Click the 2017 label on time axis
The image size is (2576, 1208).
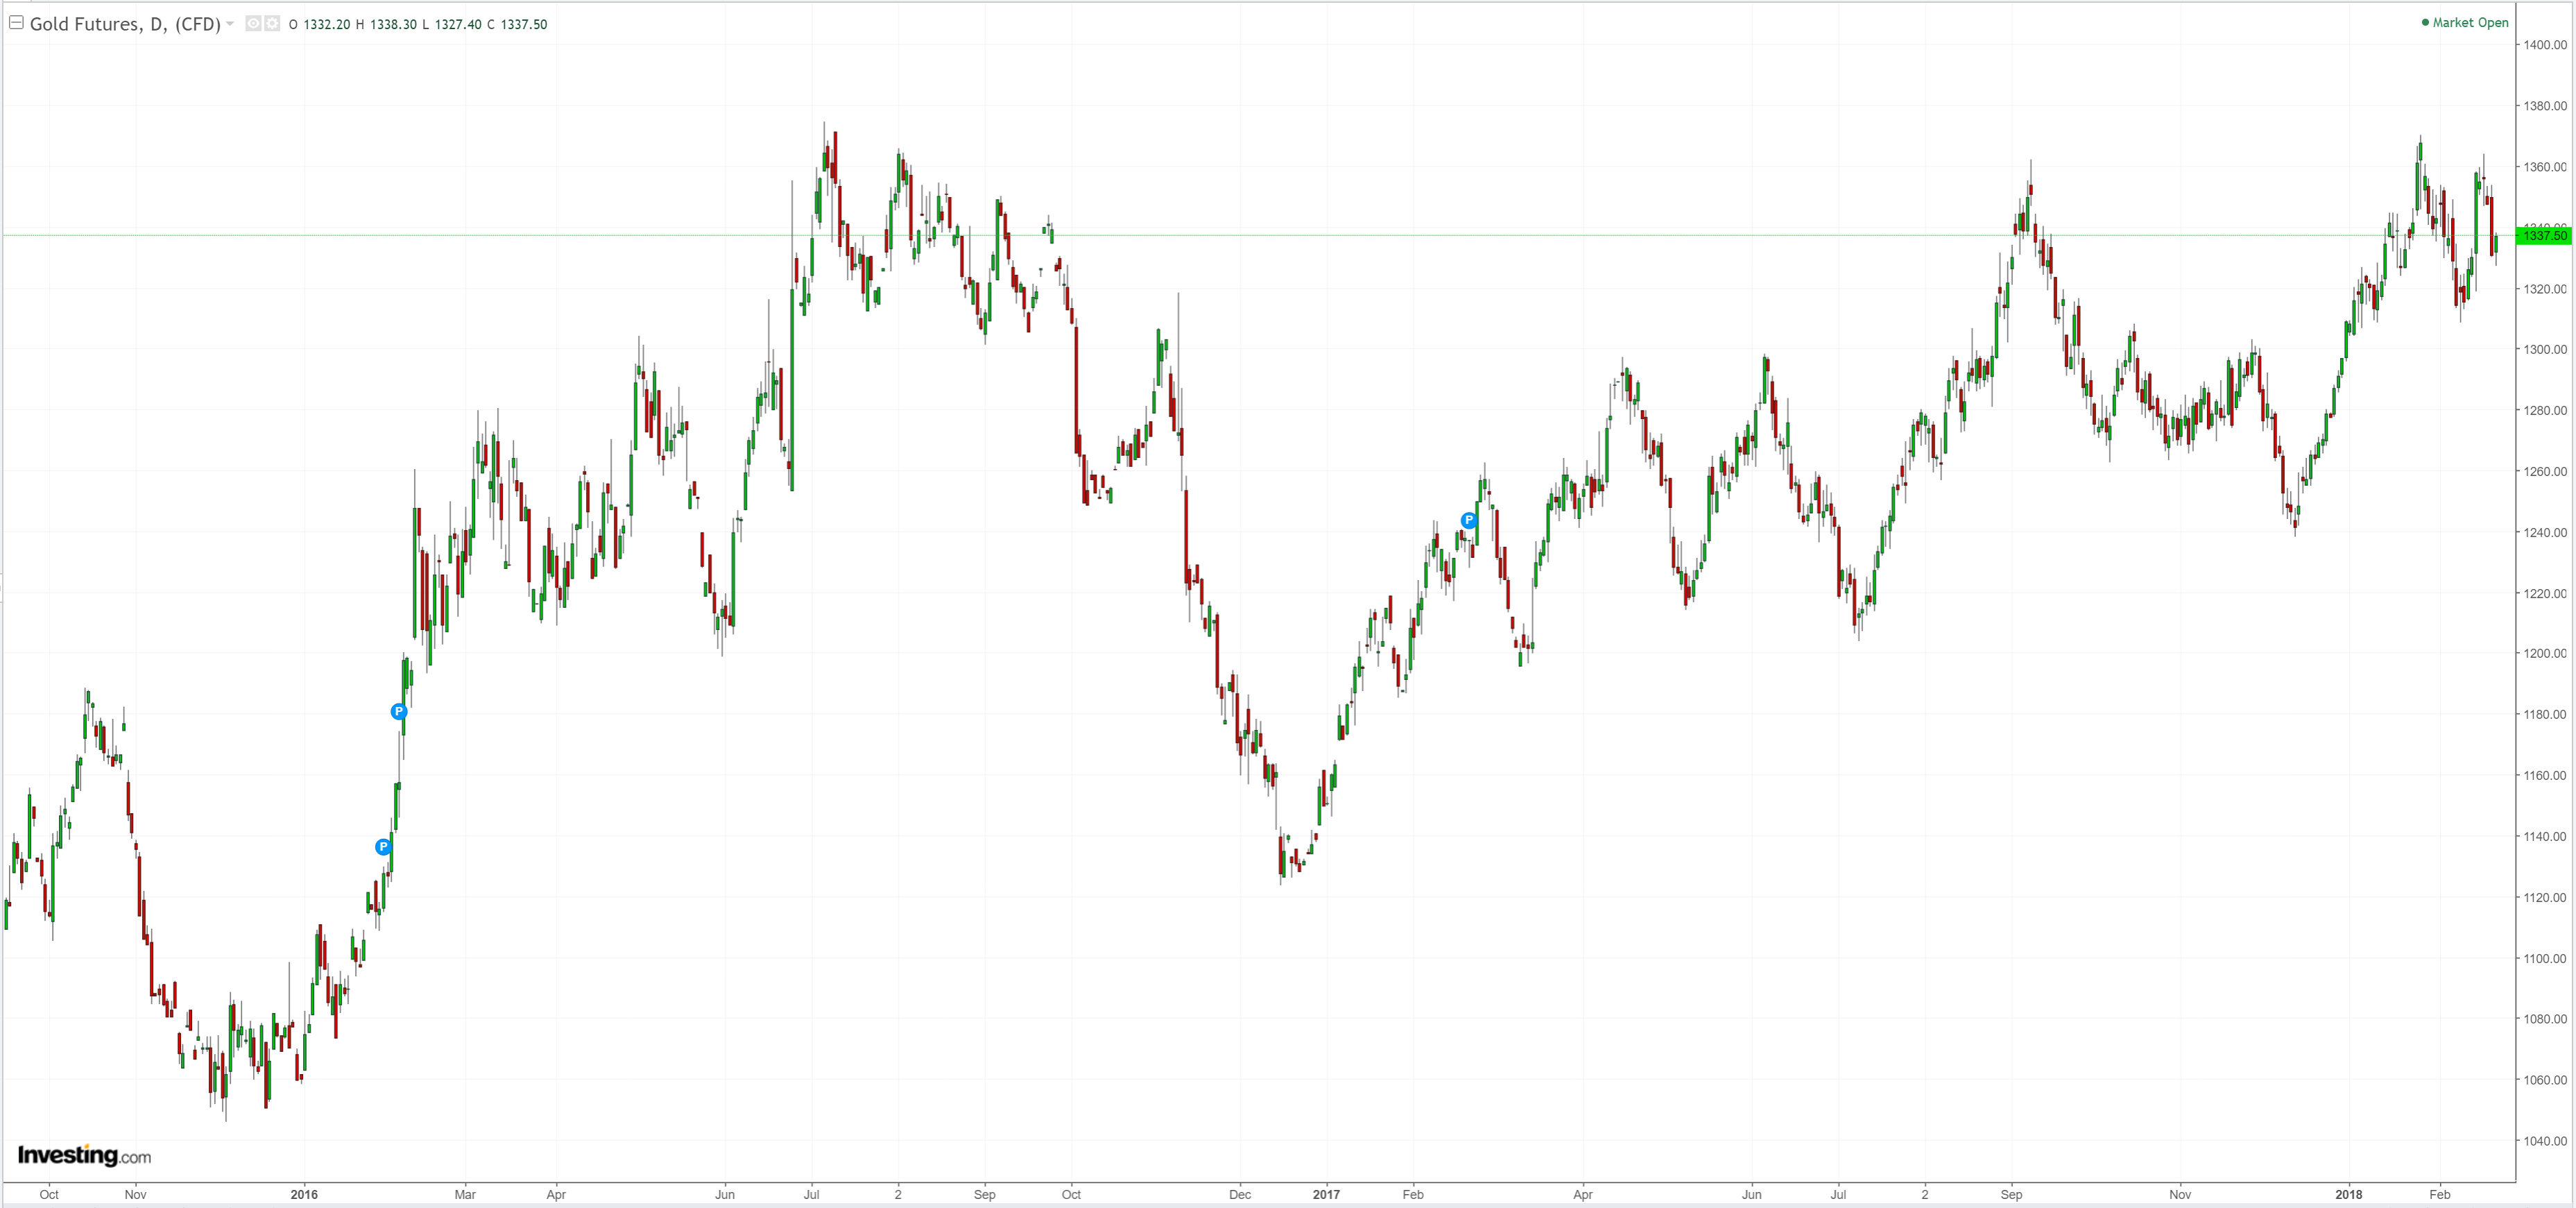[1326, 1194]
